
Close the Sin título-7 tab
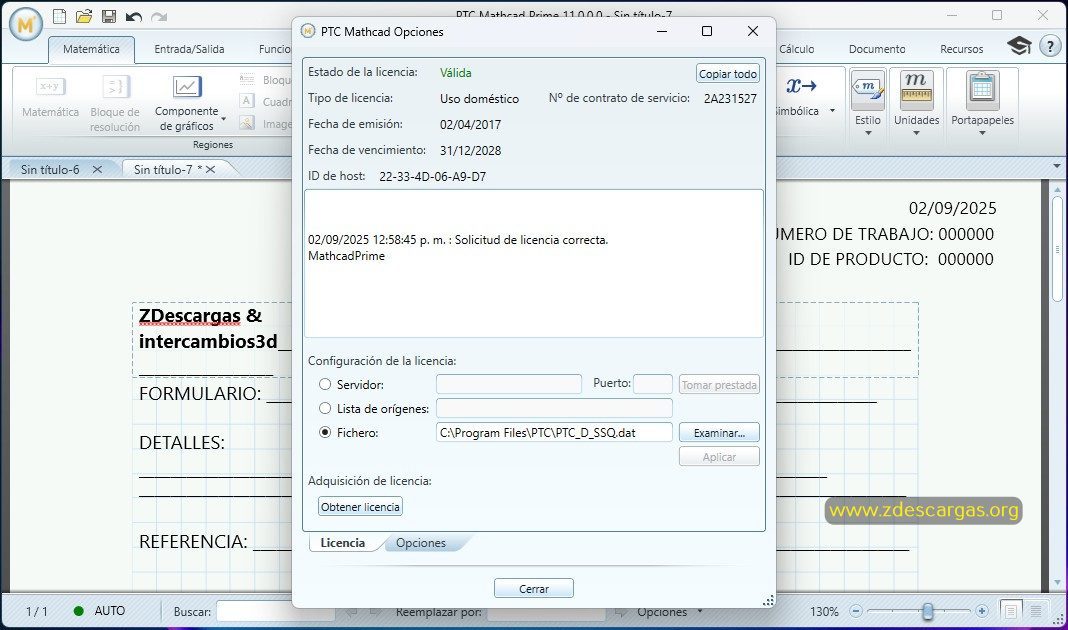point(210,170)
